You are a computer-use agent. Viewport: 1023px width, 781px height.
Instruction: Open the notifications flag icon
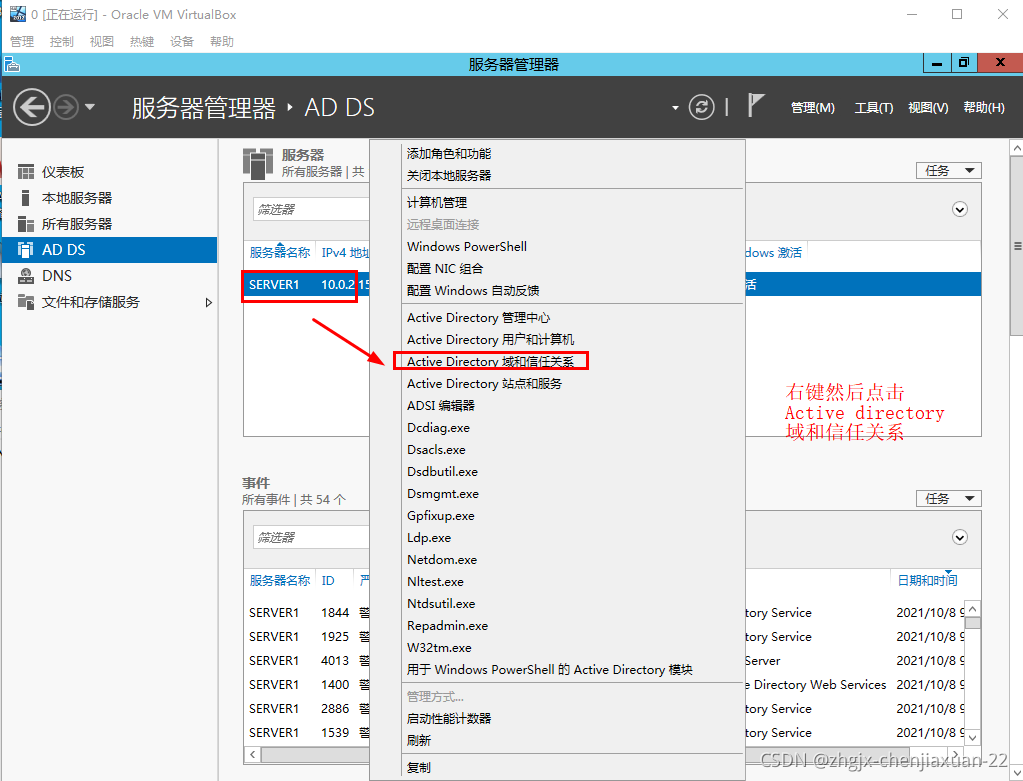pos(755,105)
